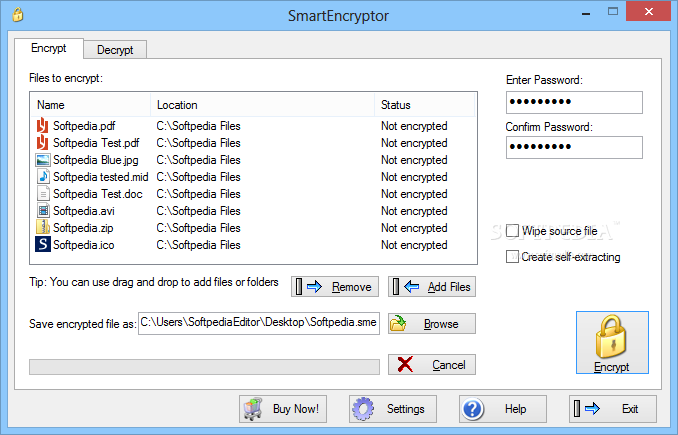Click the Cancel button label
The image size is (678, 435).
pos(449,365)
